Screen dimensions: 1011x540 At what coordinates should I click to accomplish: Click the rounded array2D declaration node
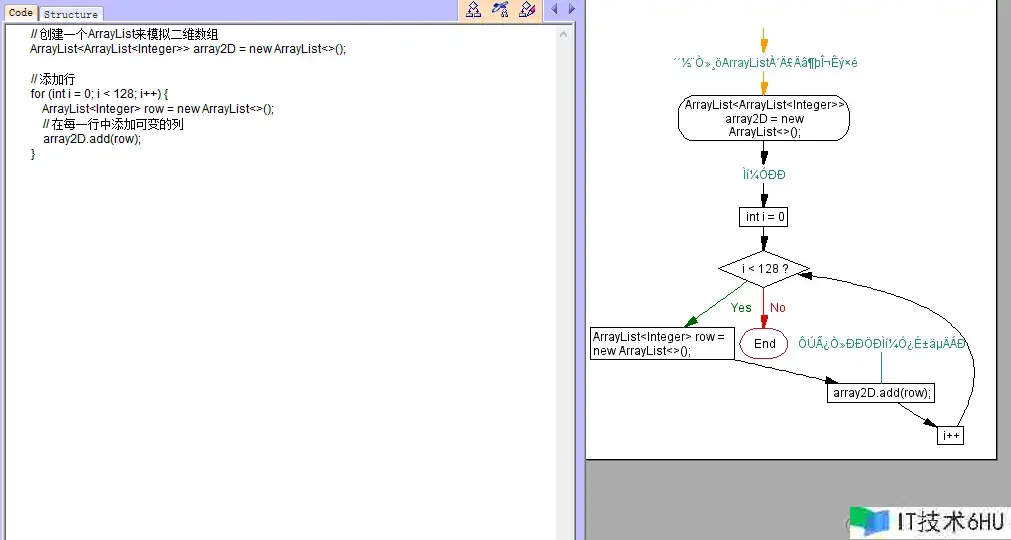point(764,118)
